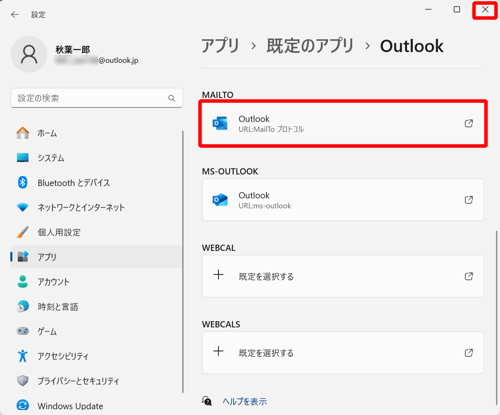Click the privacy shield icon
Image resolution: width=500 pixels, height=415 pixels.
coord(23,381)
